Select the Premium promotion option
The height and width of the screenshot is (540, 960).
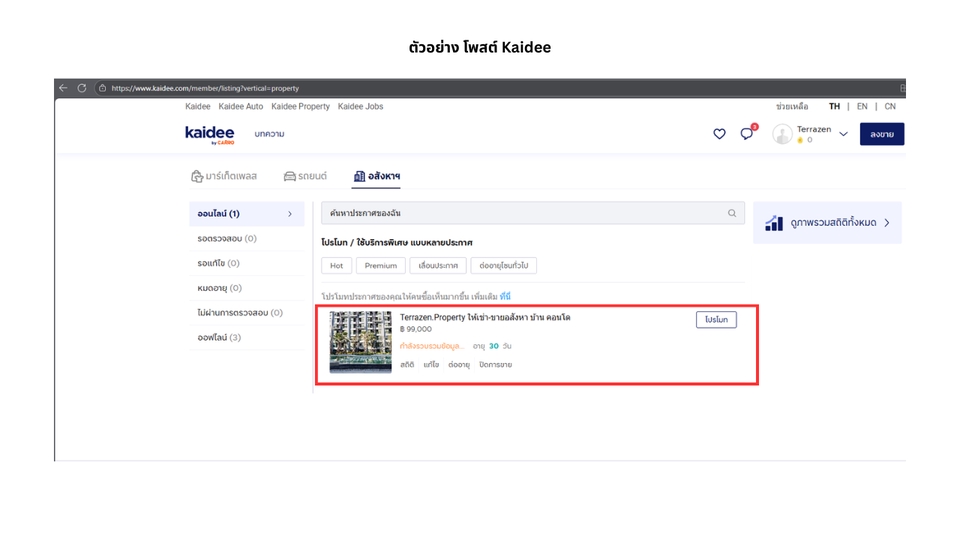tap(380, 266)
